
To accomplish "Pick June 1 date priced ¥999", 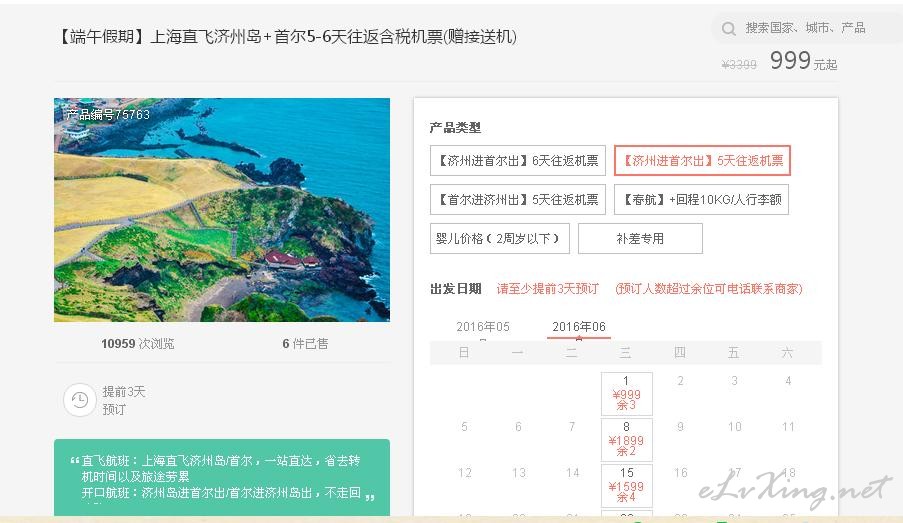I will click(627, 394).
